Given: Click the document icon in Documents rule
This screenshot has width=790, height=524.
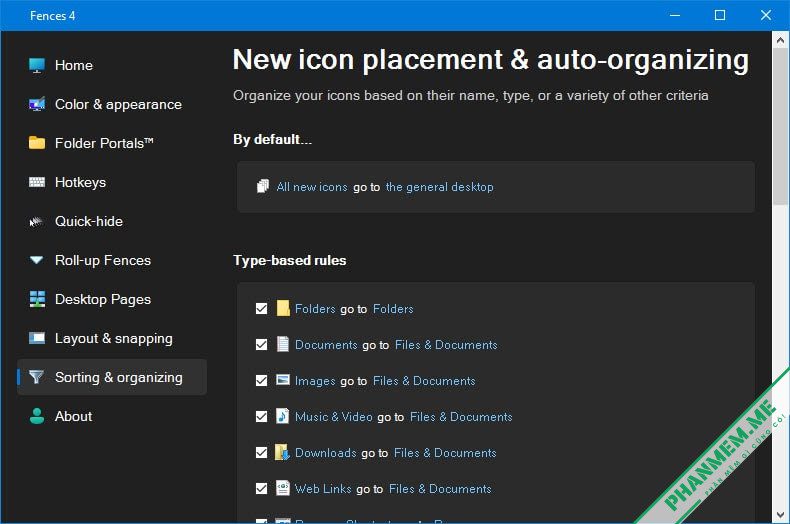Looking at the screenshot, I should pos(283,344).
